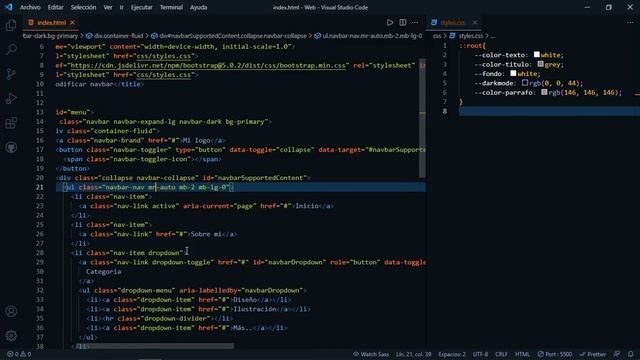Change file encoding UTF-8

tap(480, 354)
